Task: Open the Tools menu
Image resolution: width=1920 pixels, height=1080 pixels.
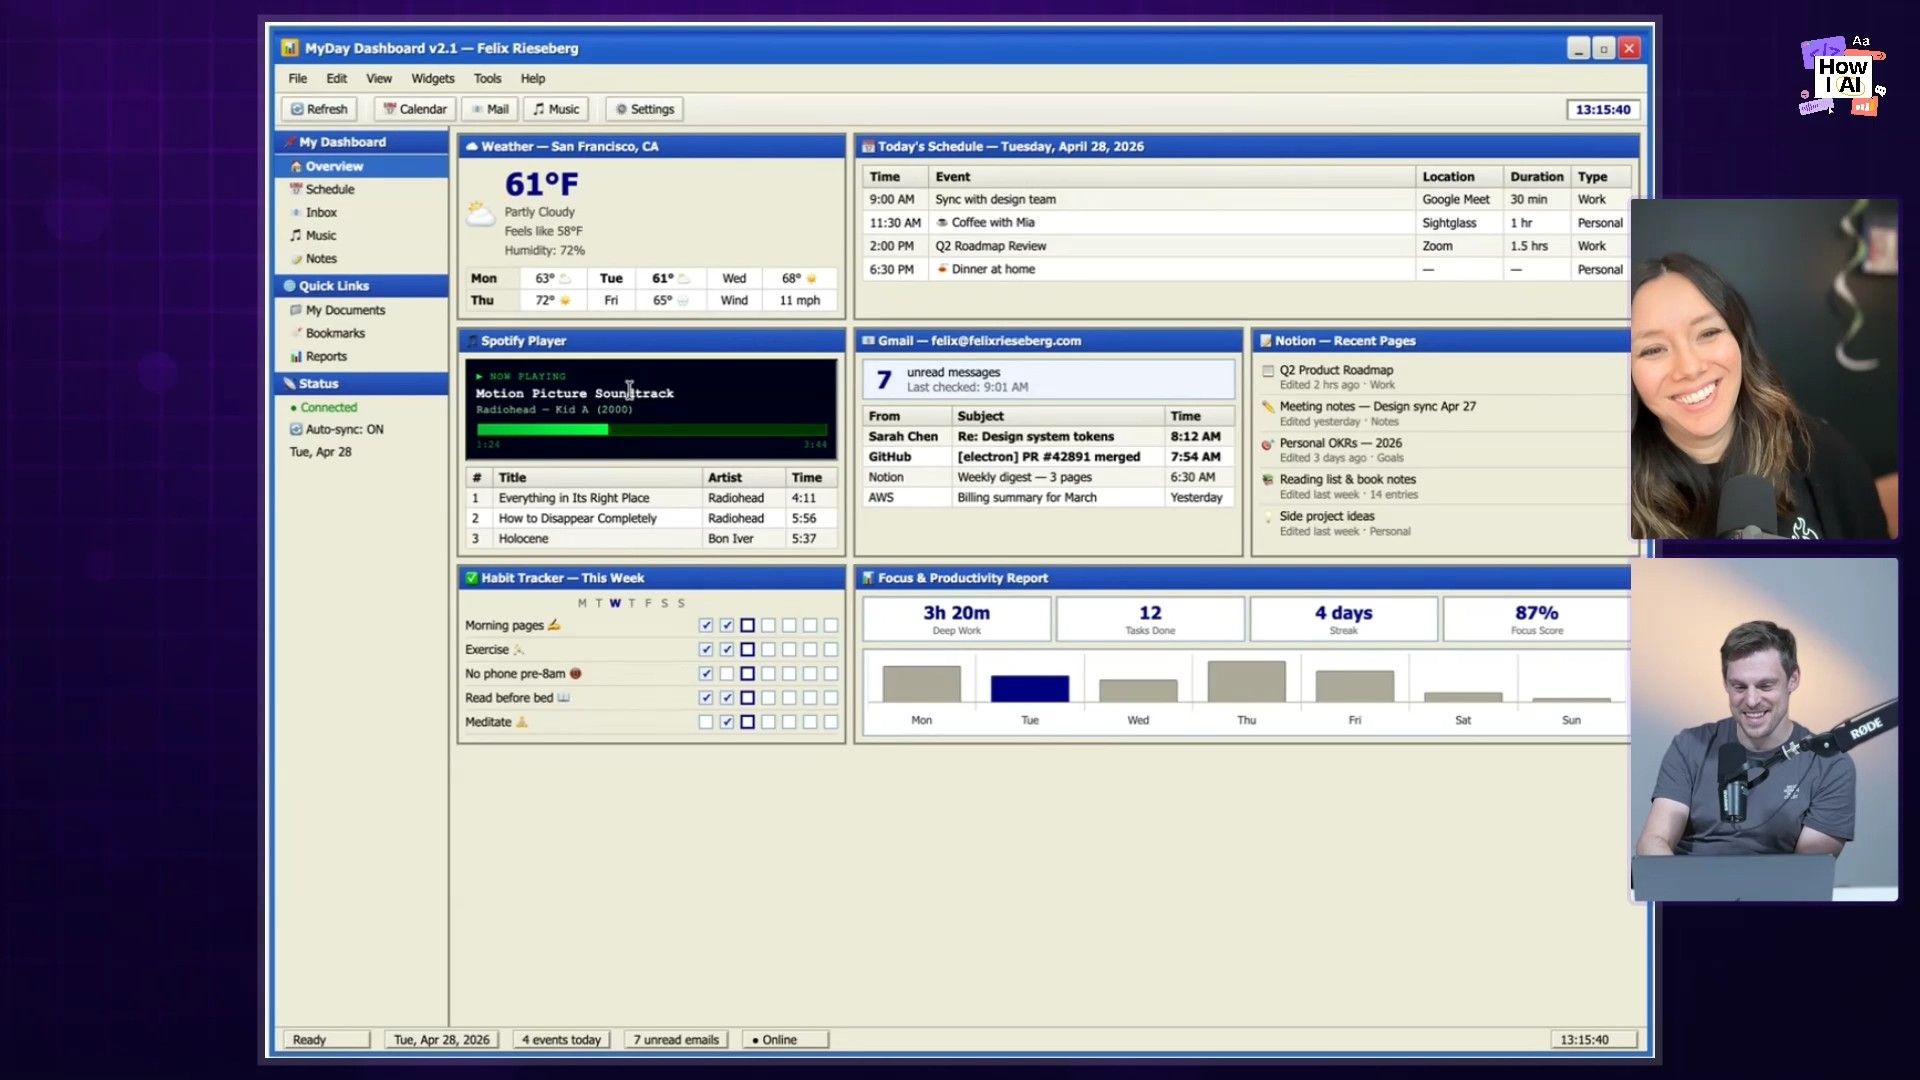Action: pos(488,78)
